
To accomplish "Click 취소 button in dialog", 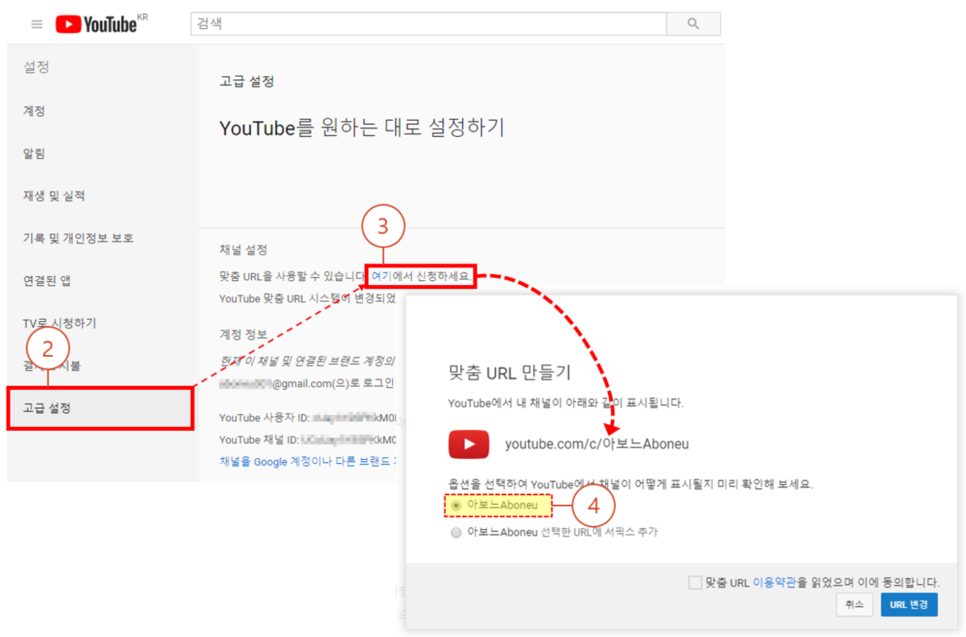I will (854, 604).
